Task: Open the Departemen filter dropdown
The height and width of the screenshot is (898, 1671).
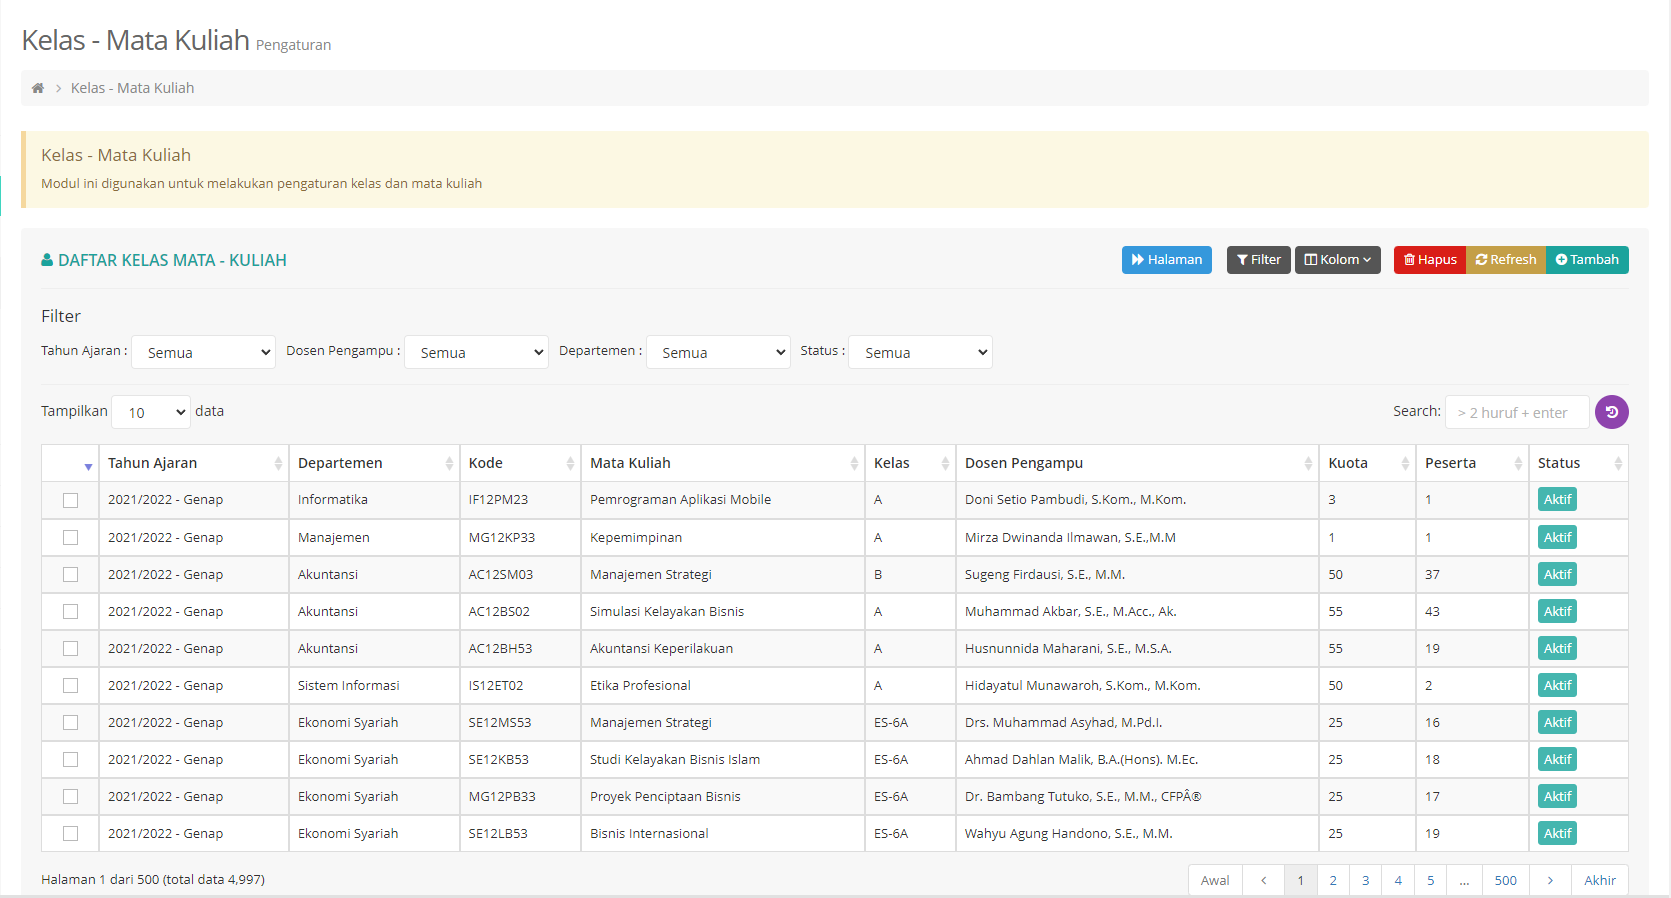Action: tap(718, 352)
